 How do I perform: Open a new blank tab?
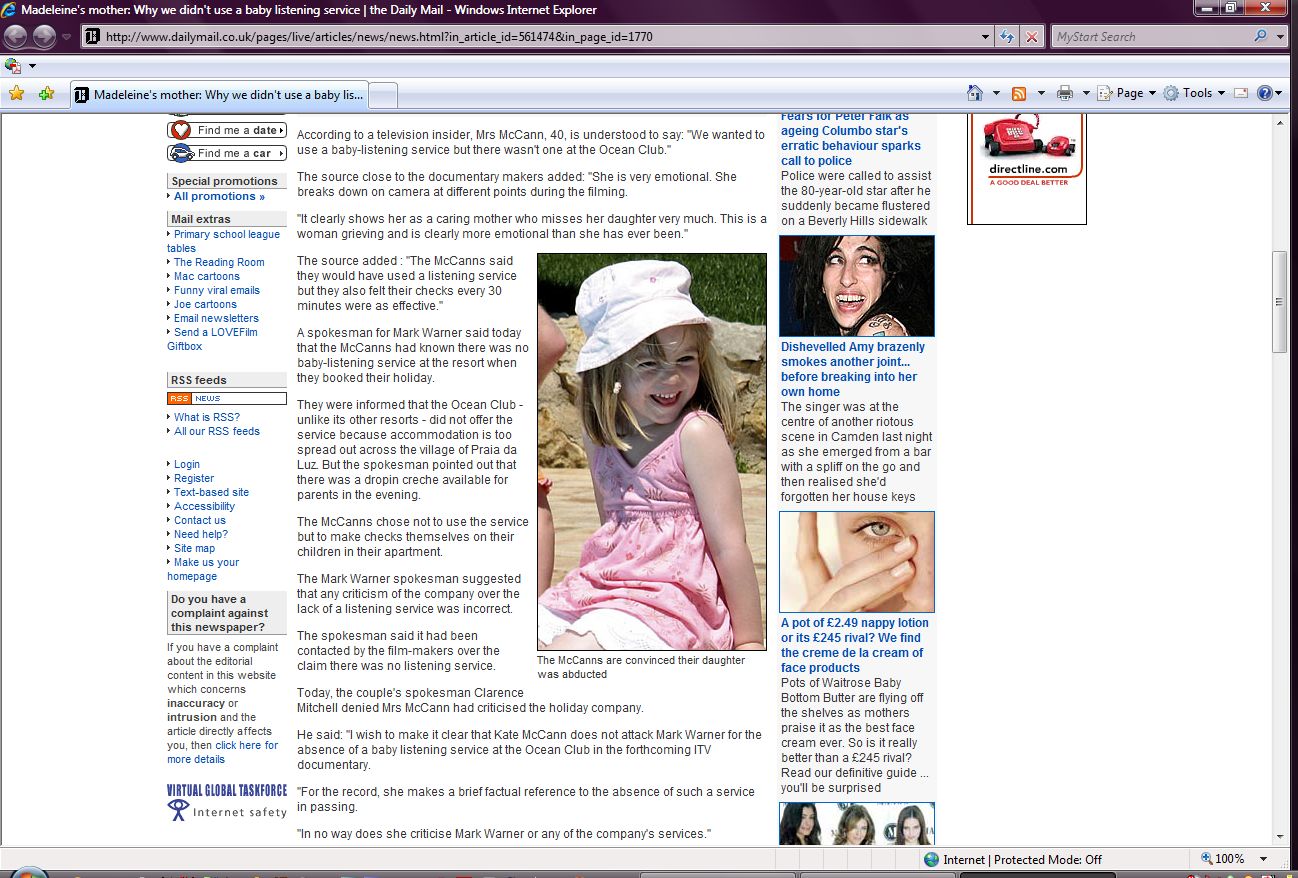pyautogui.click(x=384, y=95)
